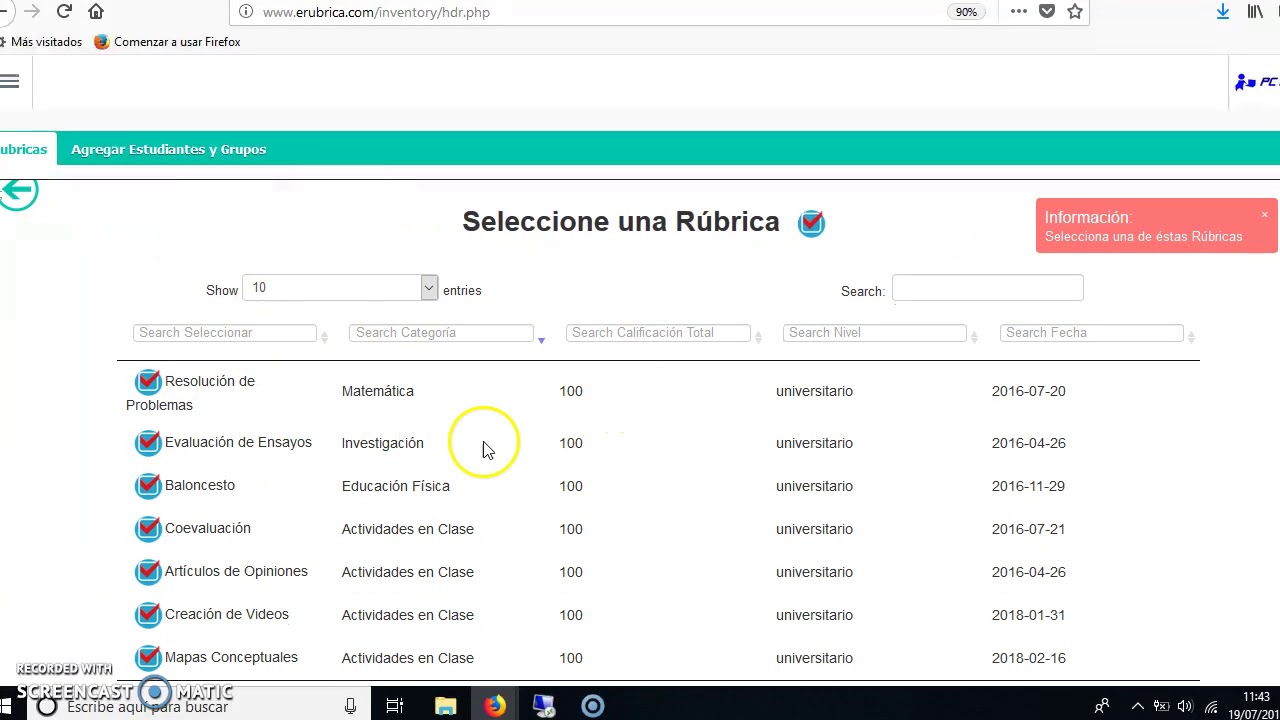Viewport: 1280px width, 720px height.
Task: Click universitario in the Coevaluación row
Action: pyautogui.click(x=814, y=529)
